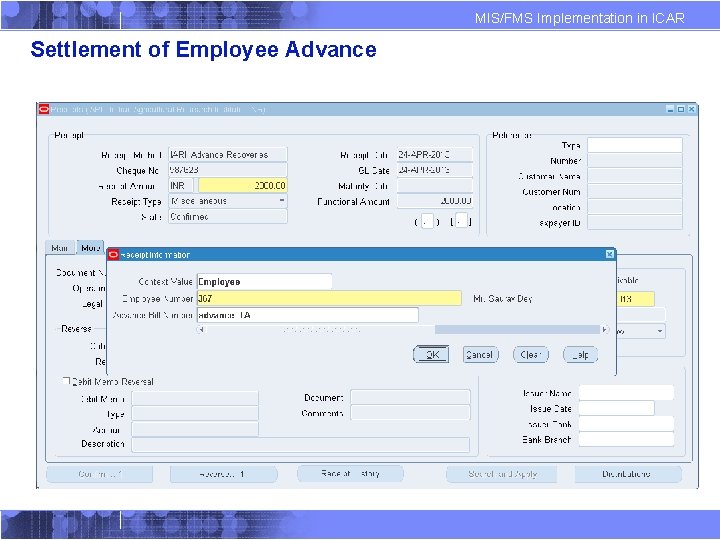Click the right arrow of dialog scrollbar
Image resolution: width=720 pixels, height=540 pixels.
[605, 329]
